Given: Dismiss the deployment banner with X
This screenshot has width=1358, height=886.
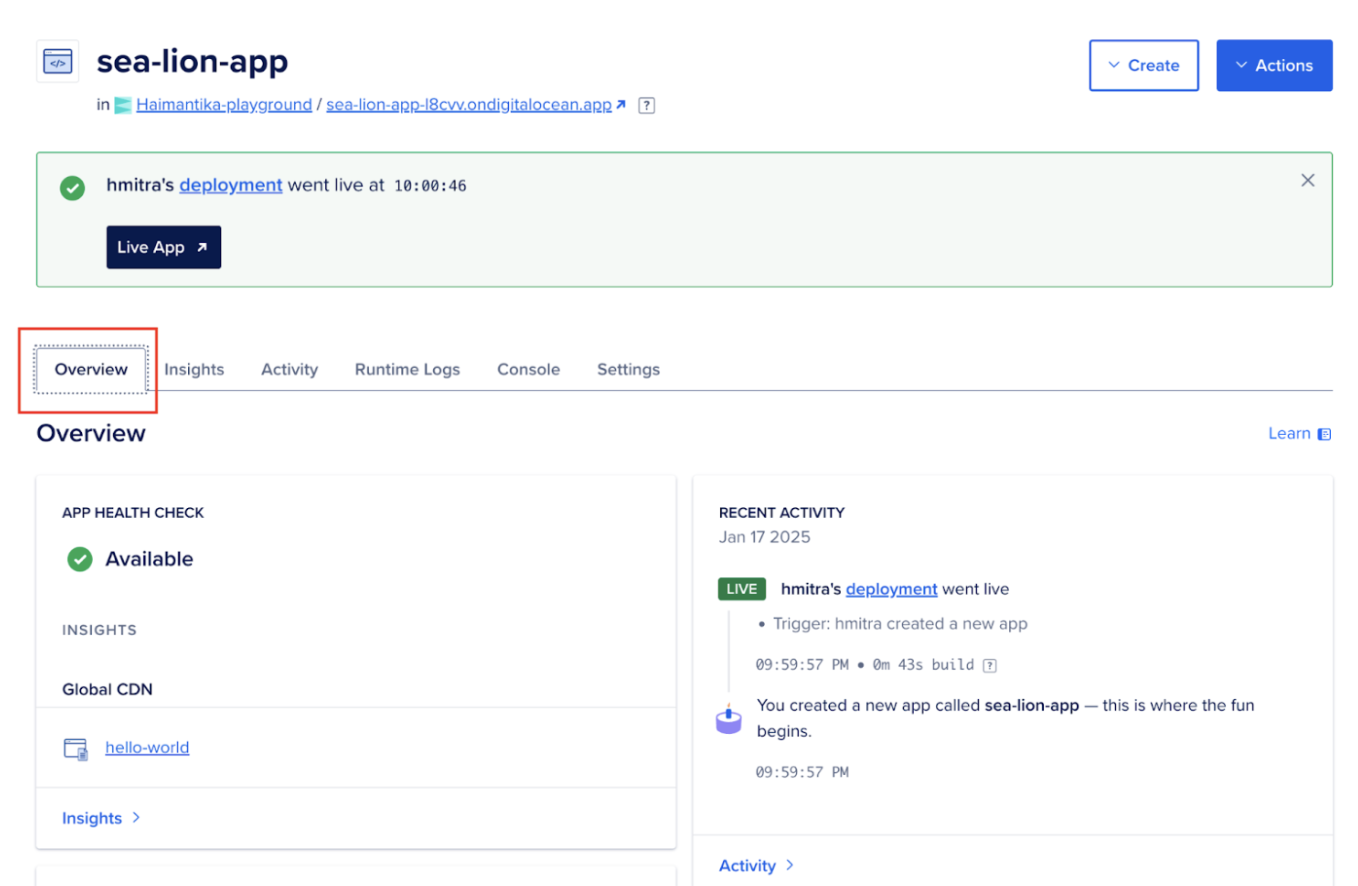Looking at the screenshot, I should (1308, 180).
